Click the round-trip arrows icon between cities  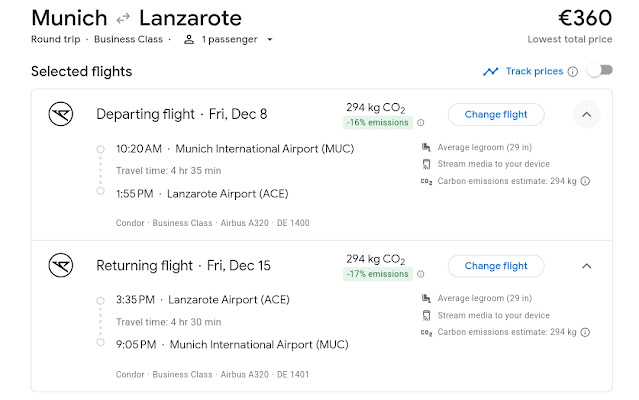[124, 18]
